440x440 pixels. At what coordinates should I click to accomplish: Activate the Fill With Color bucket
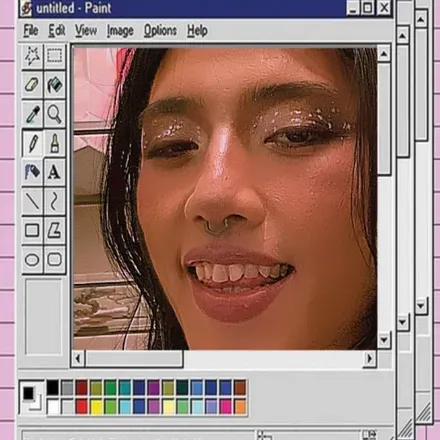(x=54, y=85)
